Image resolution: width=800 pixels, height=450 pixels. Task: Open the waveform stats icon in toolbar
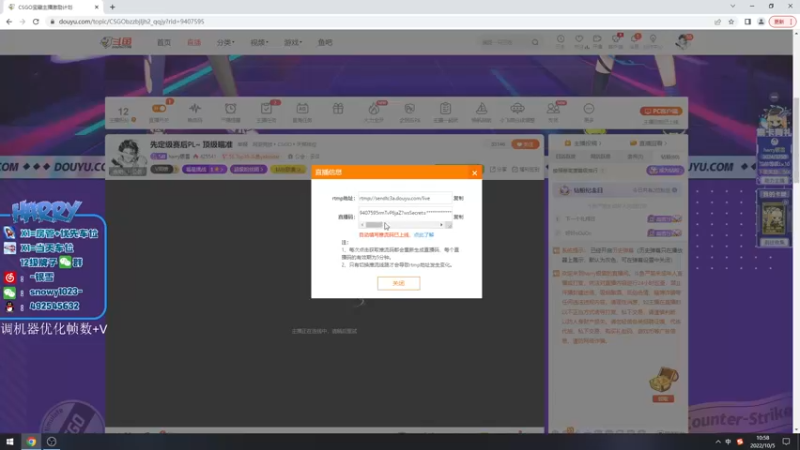[x=195, y=109]
